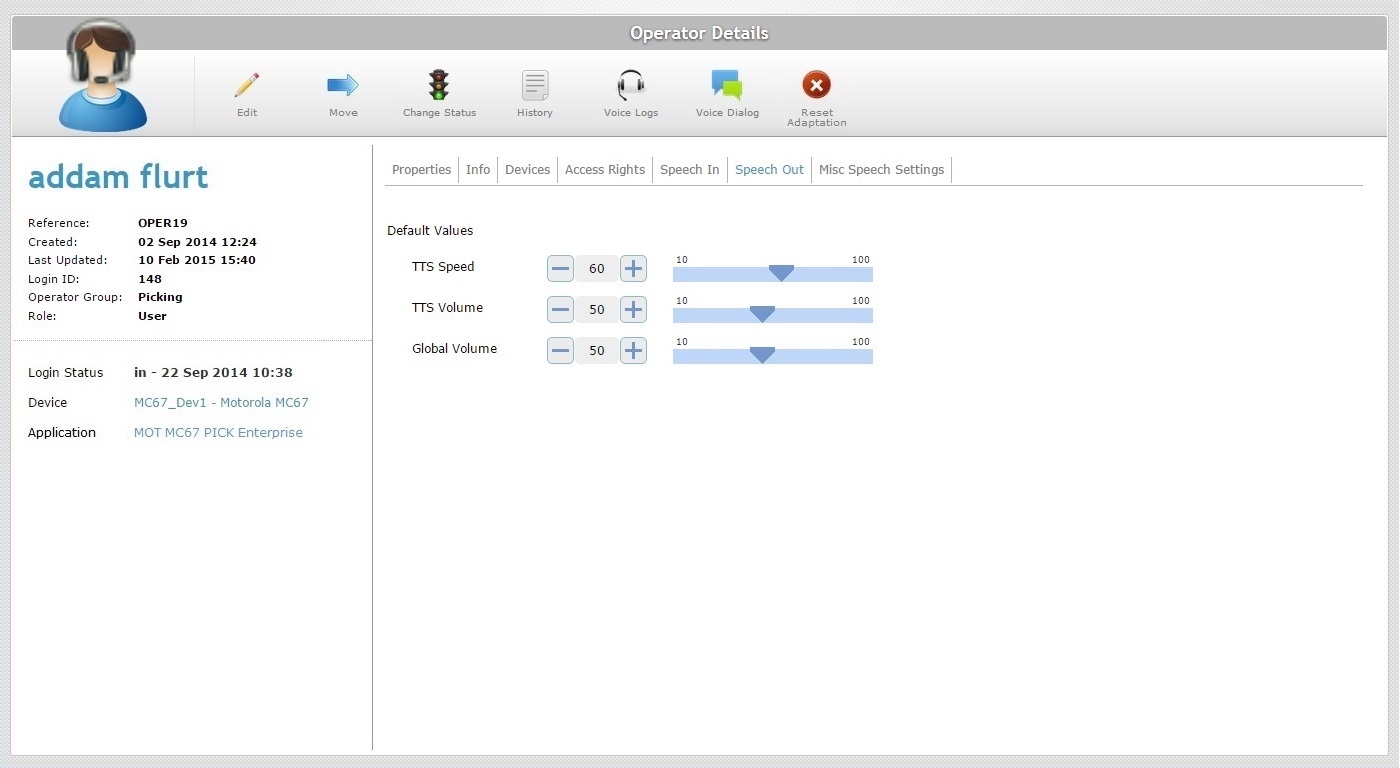The height and width of the screenshot is (768, 1400).
Task: Click login status in - 22 Sep 2014 10:38
Action: (213, 373)
